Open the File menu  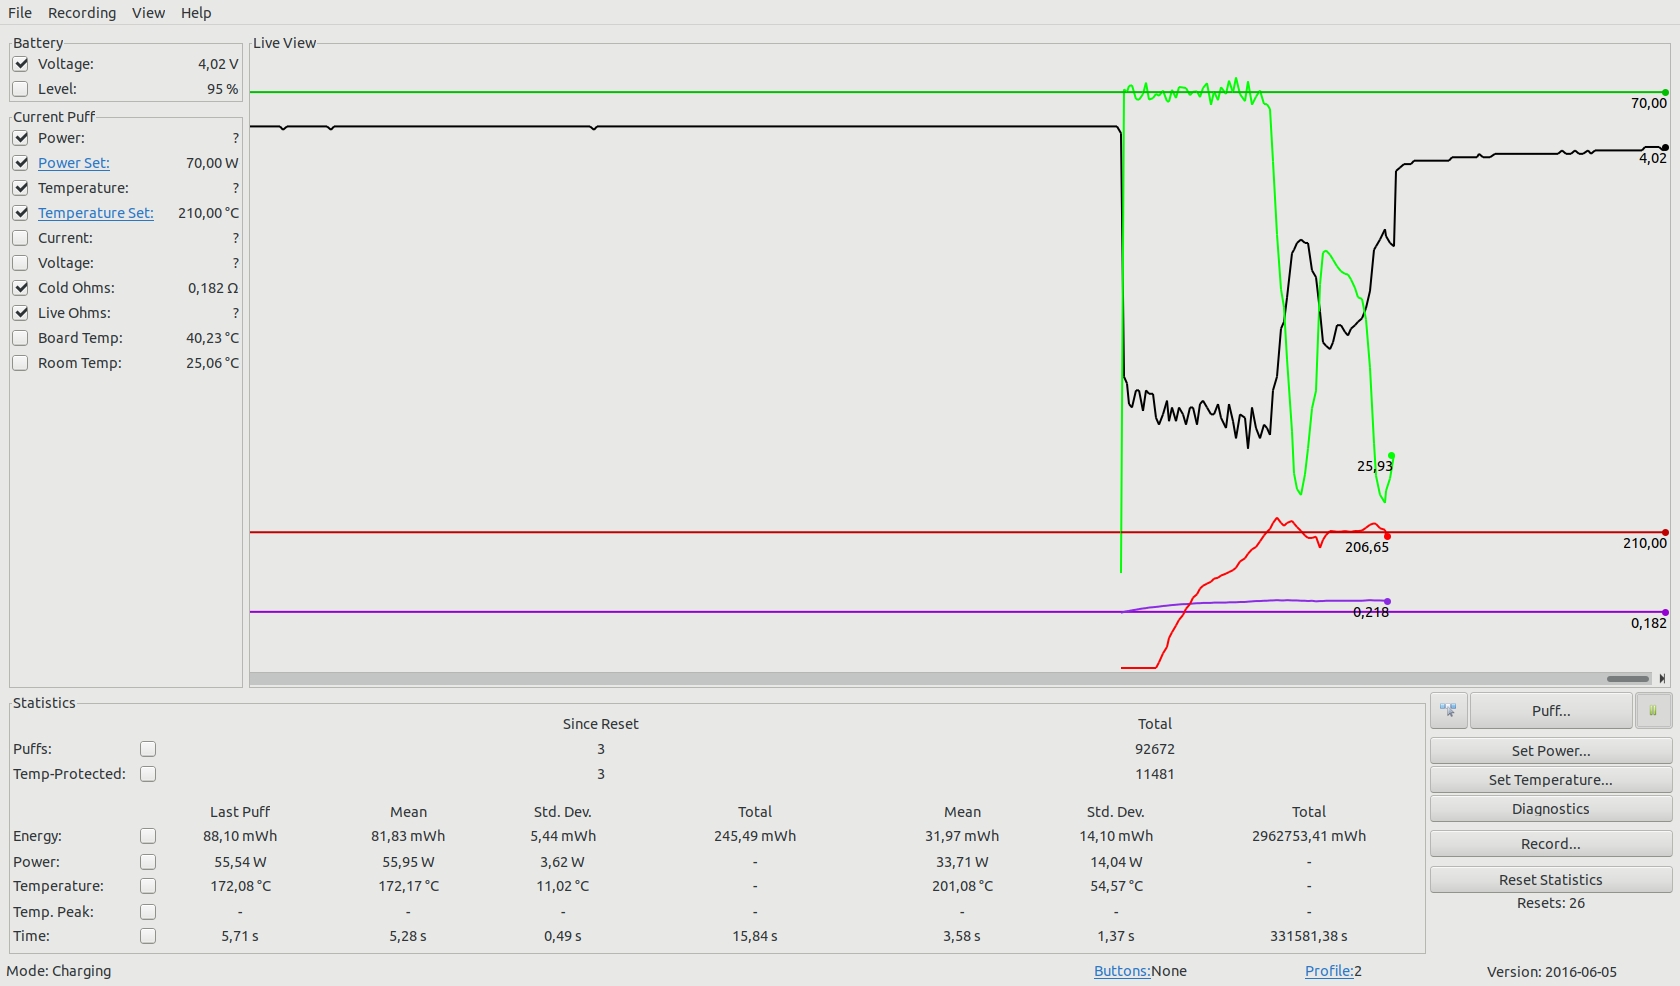[20, 13]
